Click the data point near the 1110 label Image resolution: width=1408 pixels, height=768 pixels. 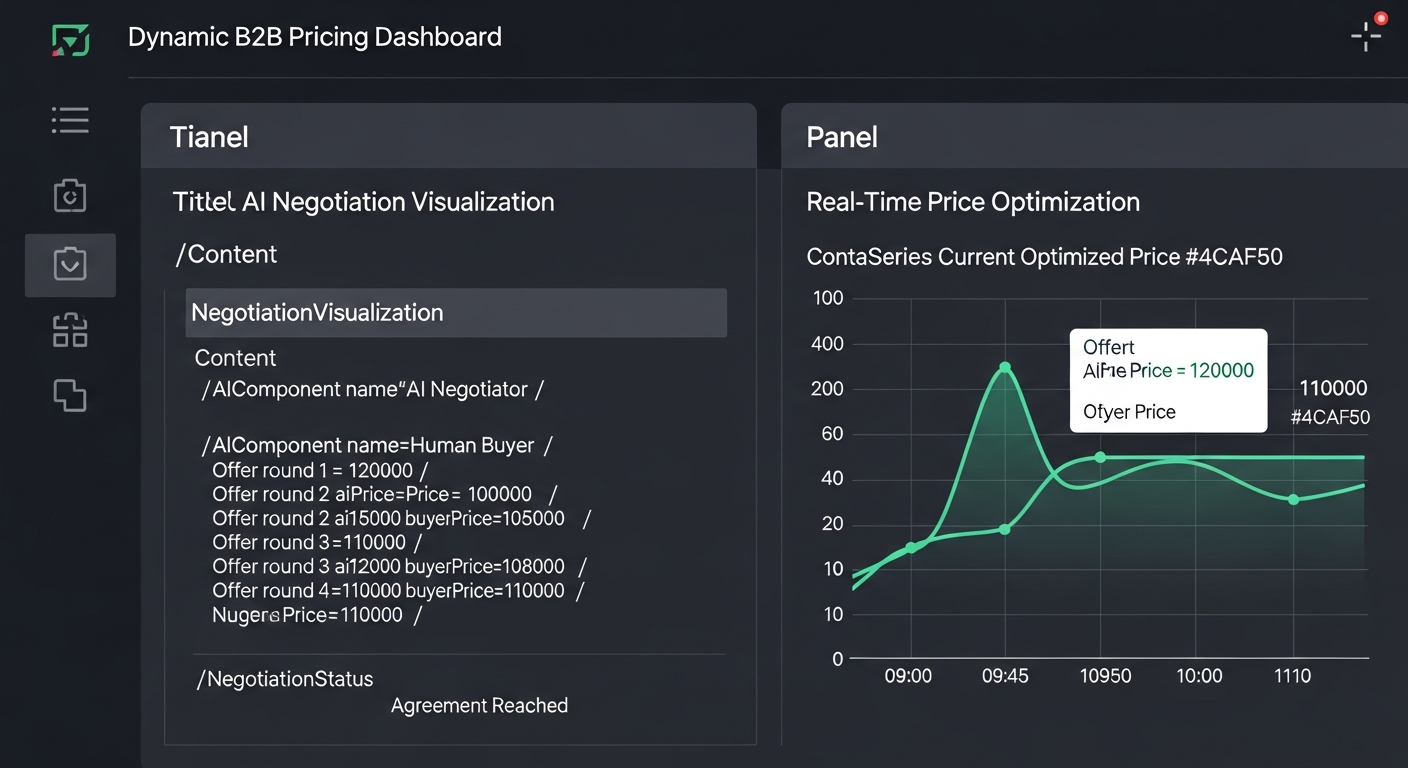coord(1293,499)
